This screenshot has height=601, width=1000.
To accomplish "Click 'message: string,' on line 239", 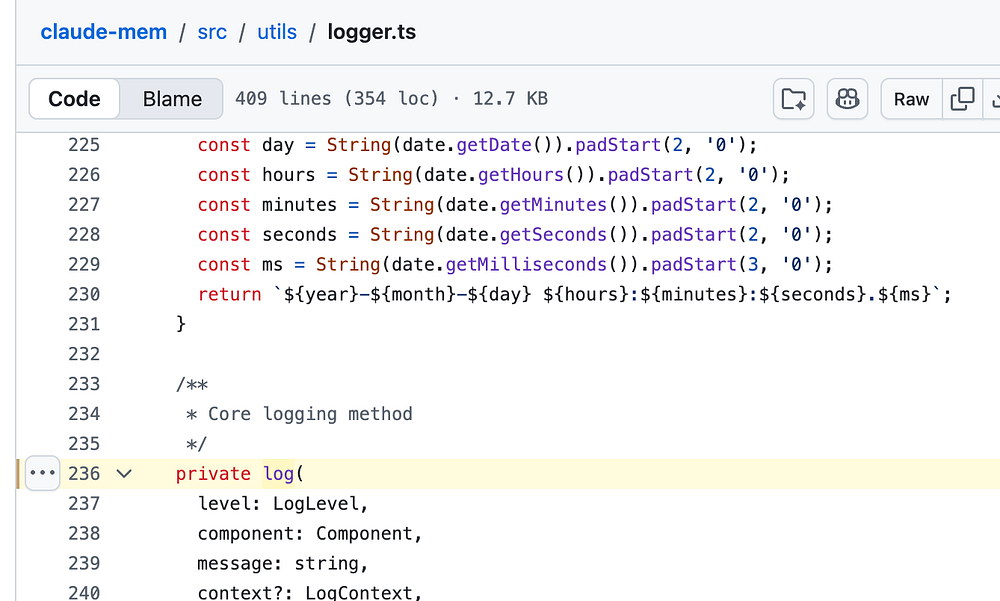I will pos(283,563).
